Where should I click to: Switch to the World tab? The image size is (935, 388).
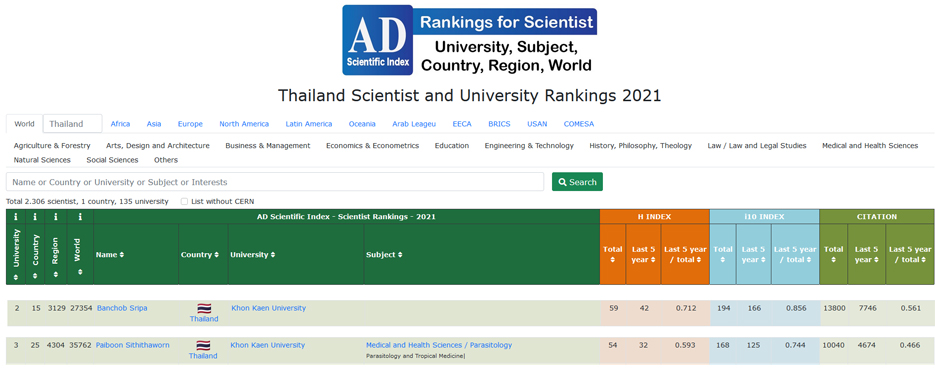(24, 124)
